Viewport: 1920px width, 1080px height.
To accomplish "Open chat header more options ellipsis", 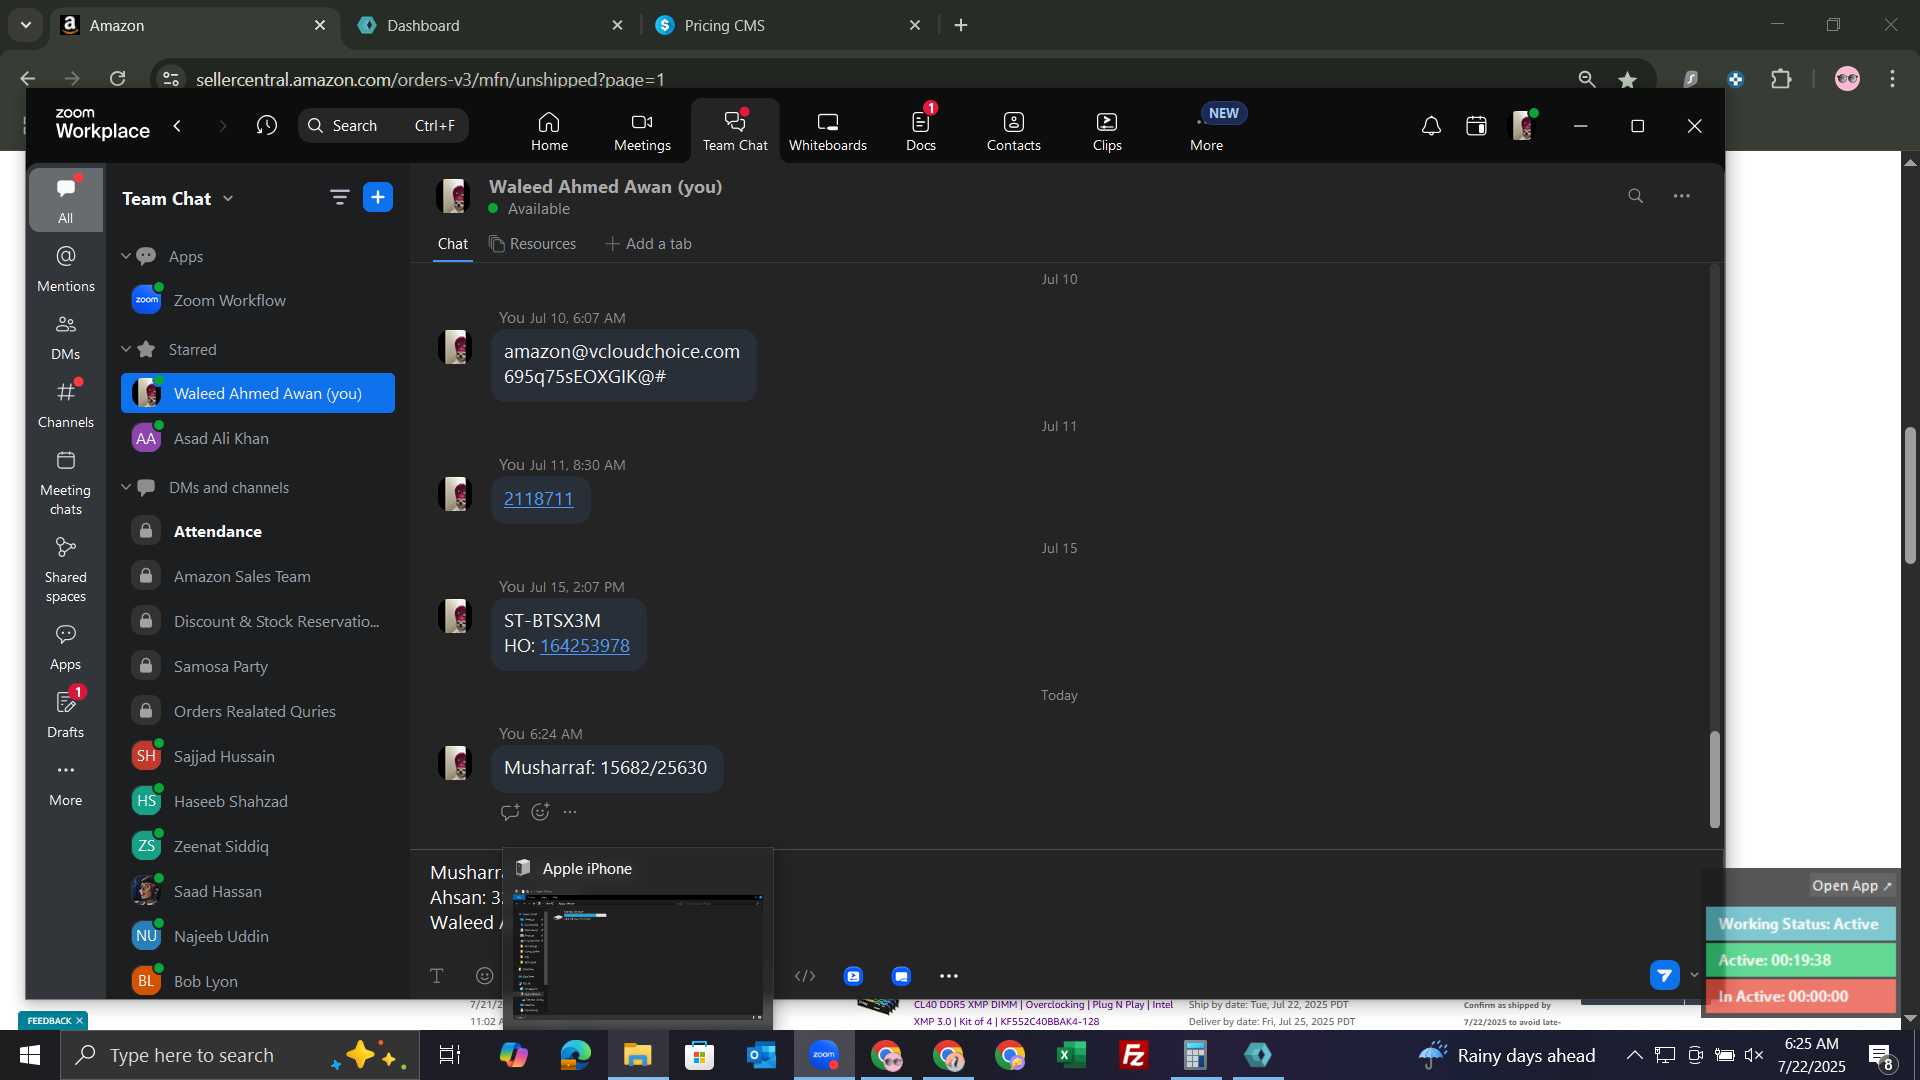I will (x=1682, y=196).
